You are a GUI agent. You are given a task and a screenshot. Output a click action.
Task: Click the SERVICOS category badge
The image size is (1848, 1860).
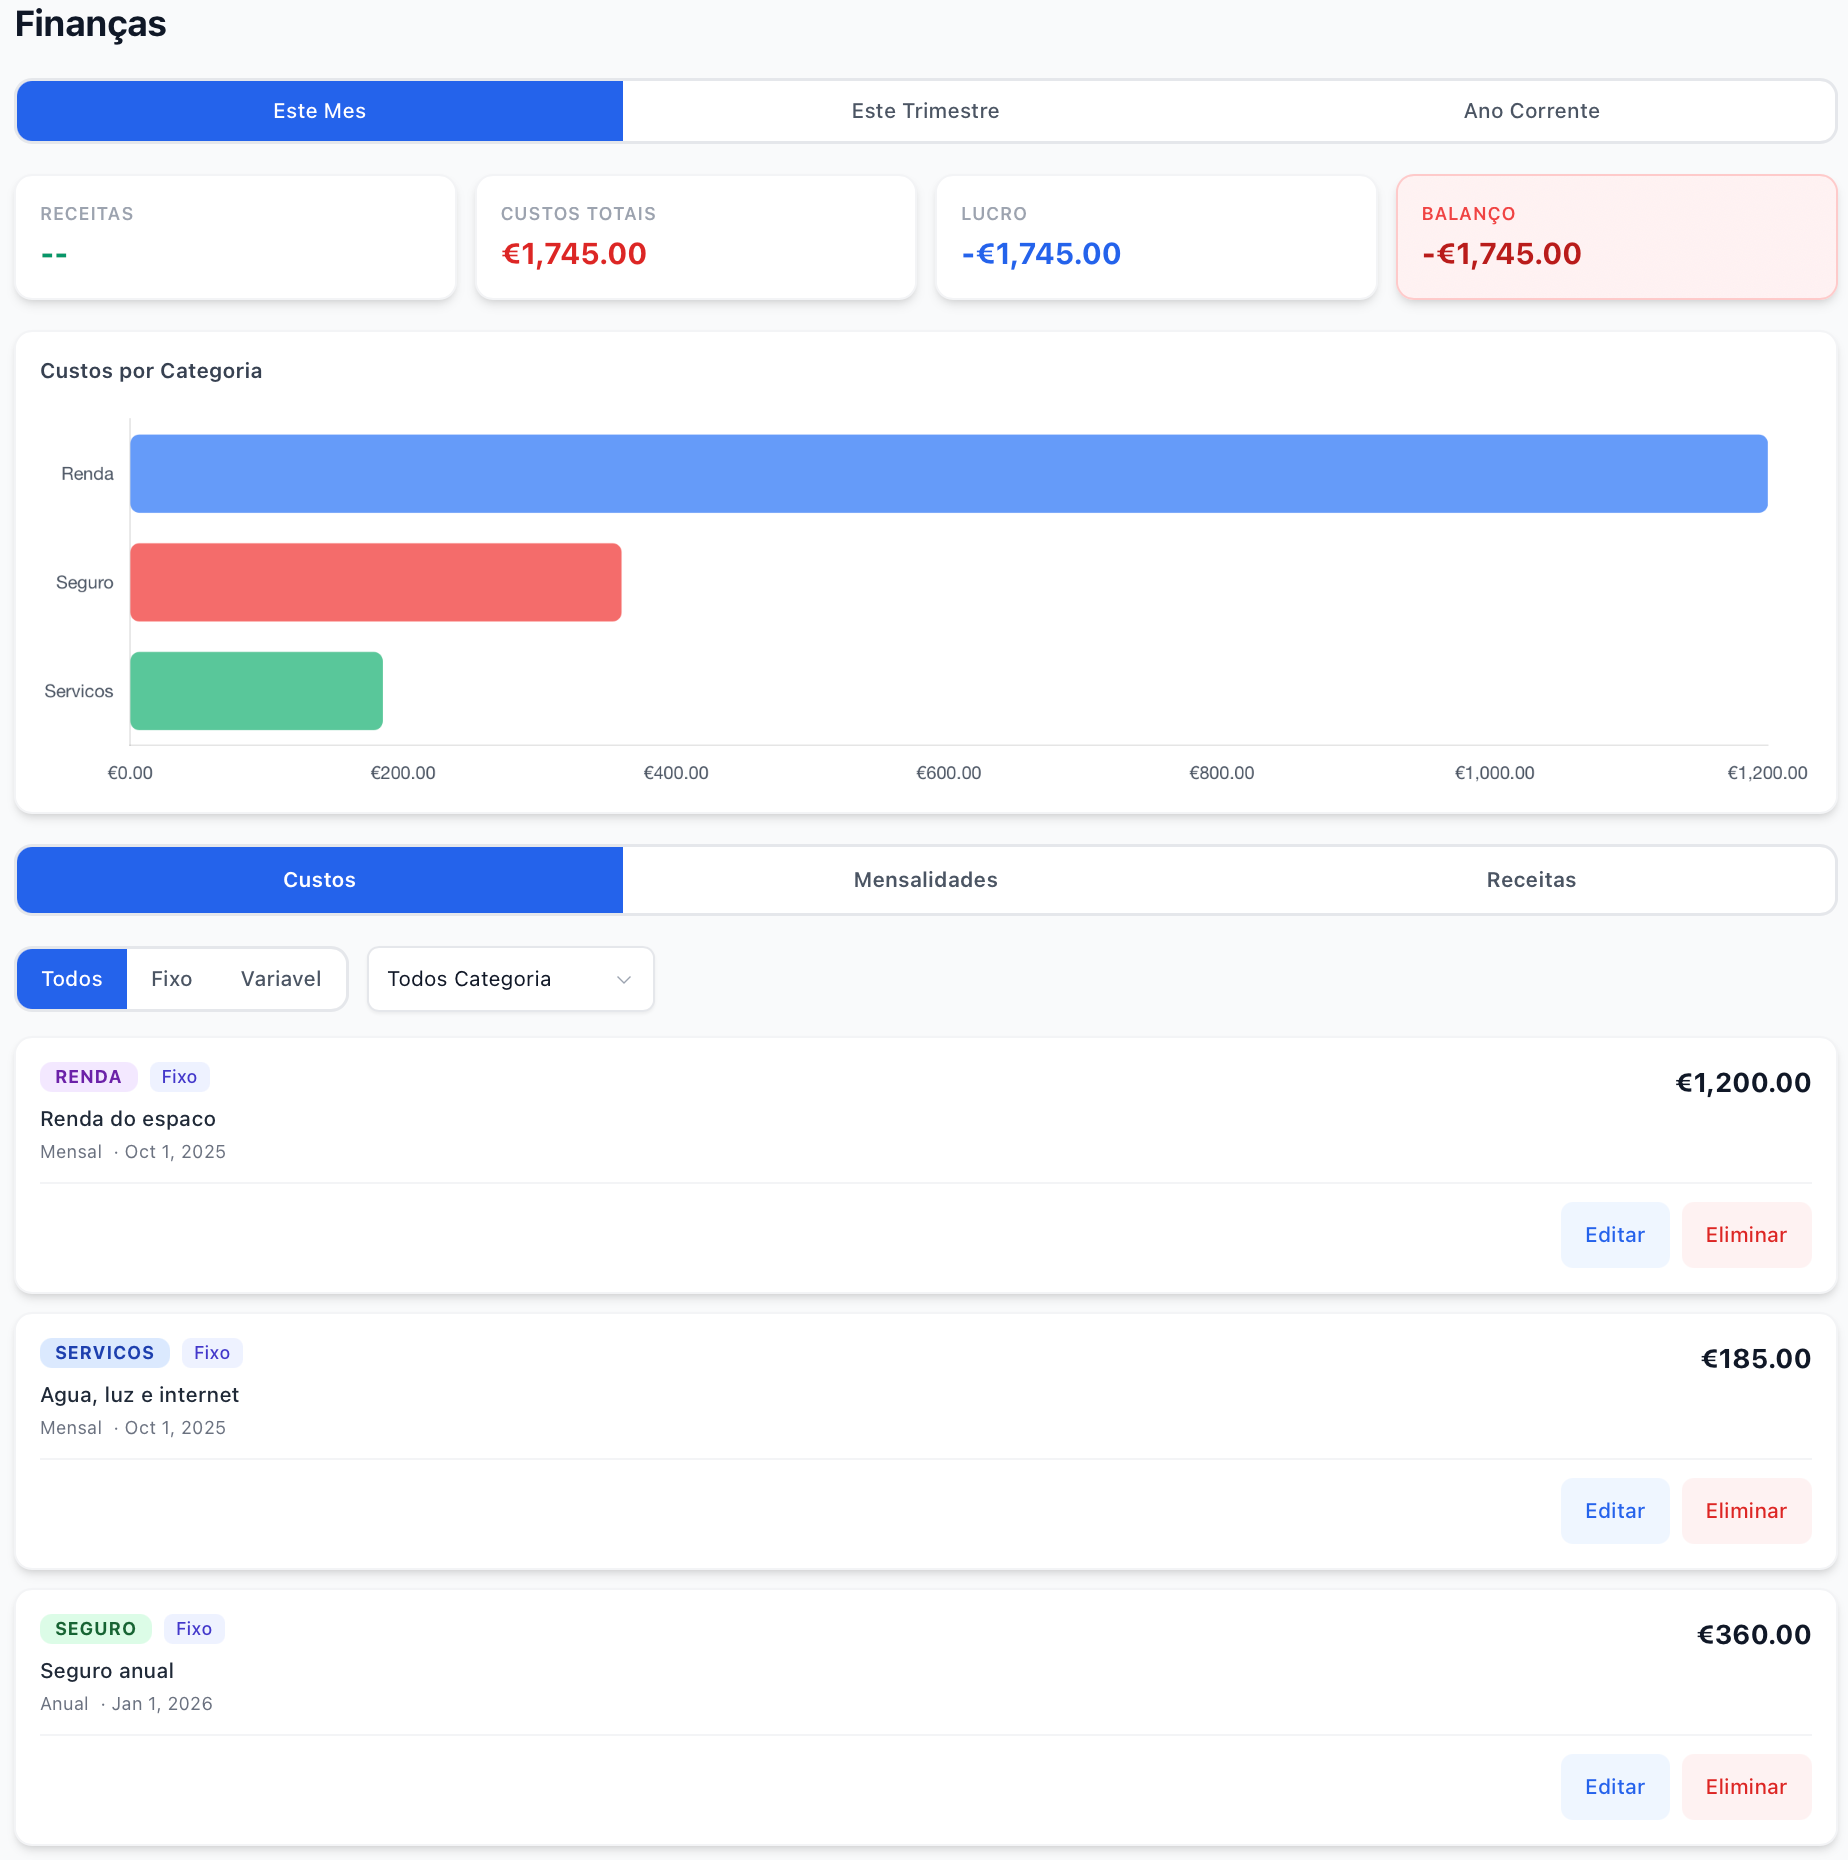click(105, 1353)
